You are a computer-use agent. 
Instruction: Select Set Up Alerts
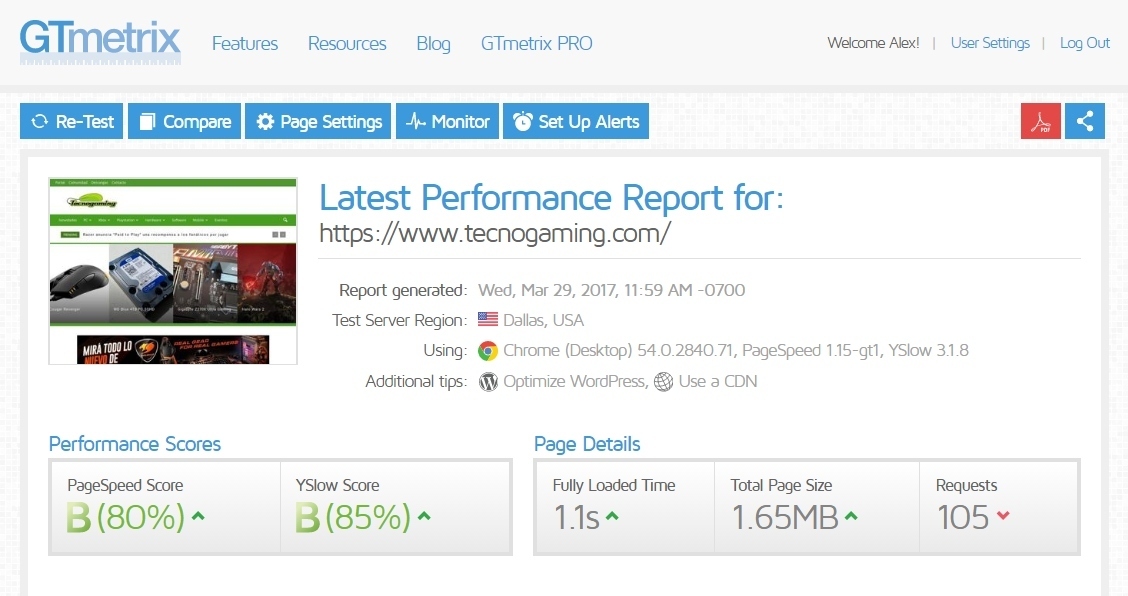[x=576, y=122]
